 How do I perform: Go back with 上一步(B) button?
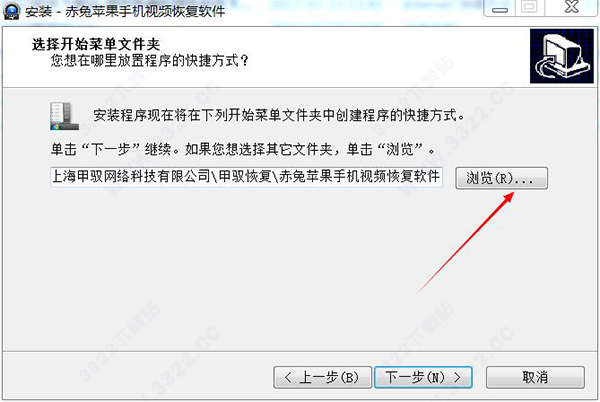[x=323, y=378]
